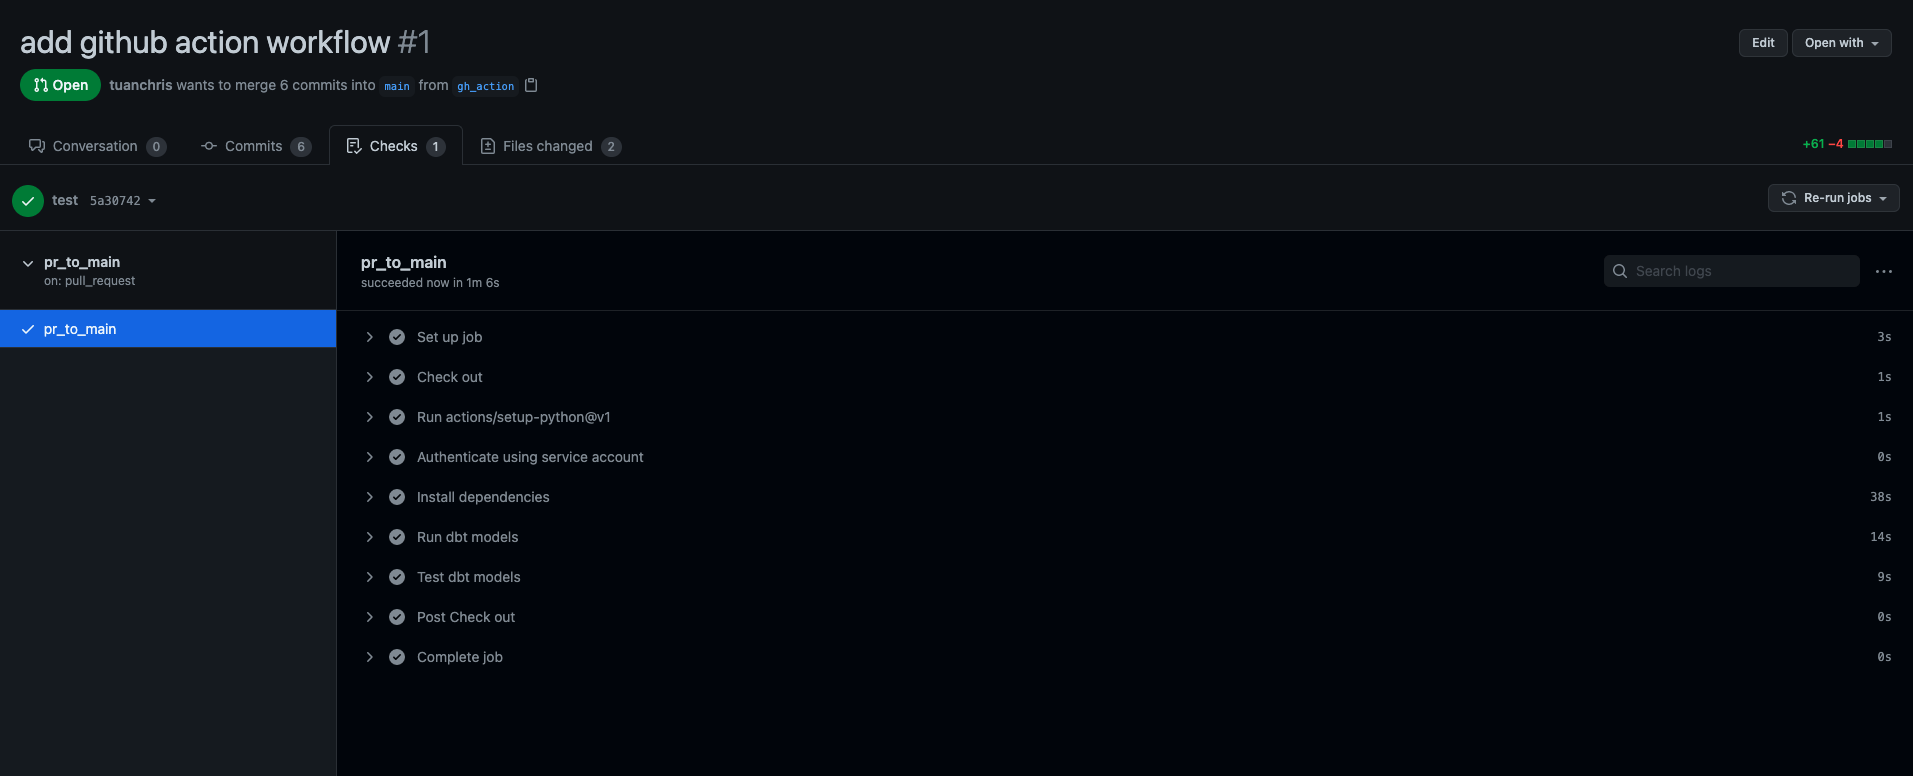Switch to the Conversation tab
Image resolution: width=1913 pixels, height=776 pixels.
tap(97, 146)
